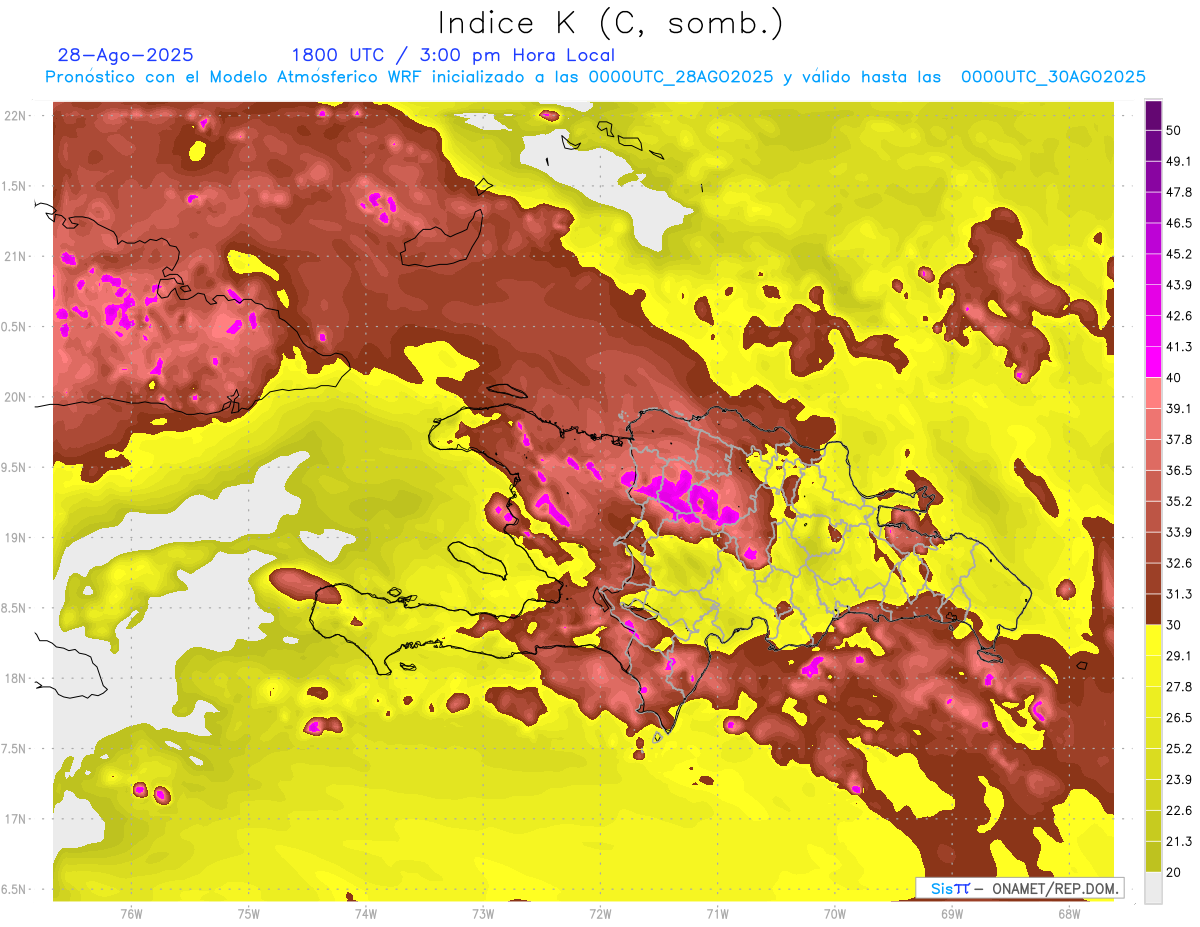Viewport: 1200px width, 927px height.
Task: Click the dark purple colorbar segment above 50
Action: pyautogui.click(x=1154, y=115)
